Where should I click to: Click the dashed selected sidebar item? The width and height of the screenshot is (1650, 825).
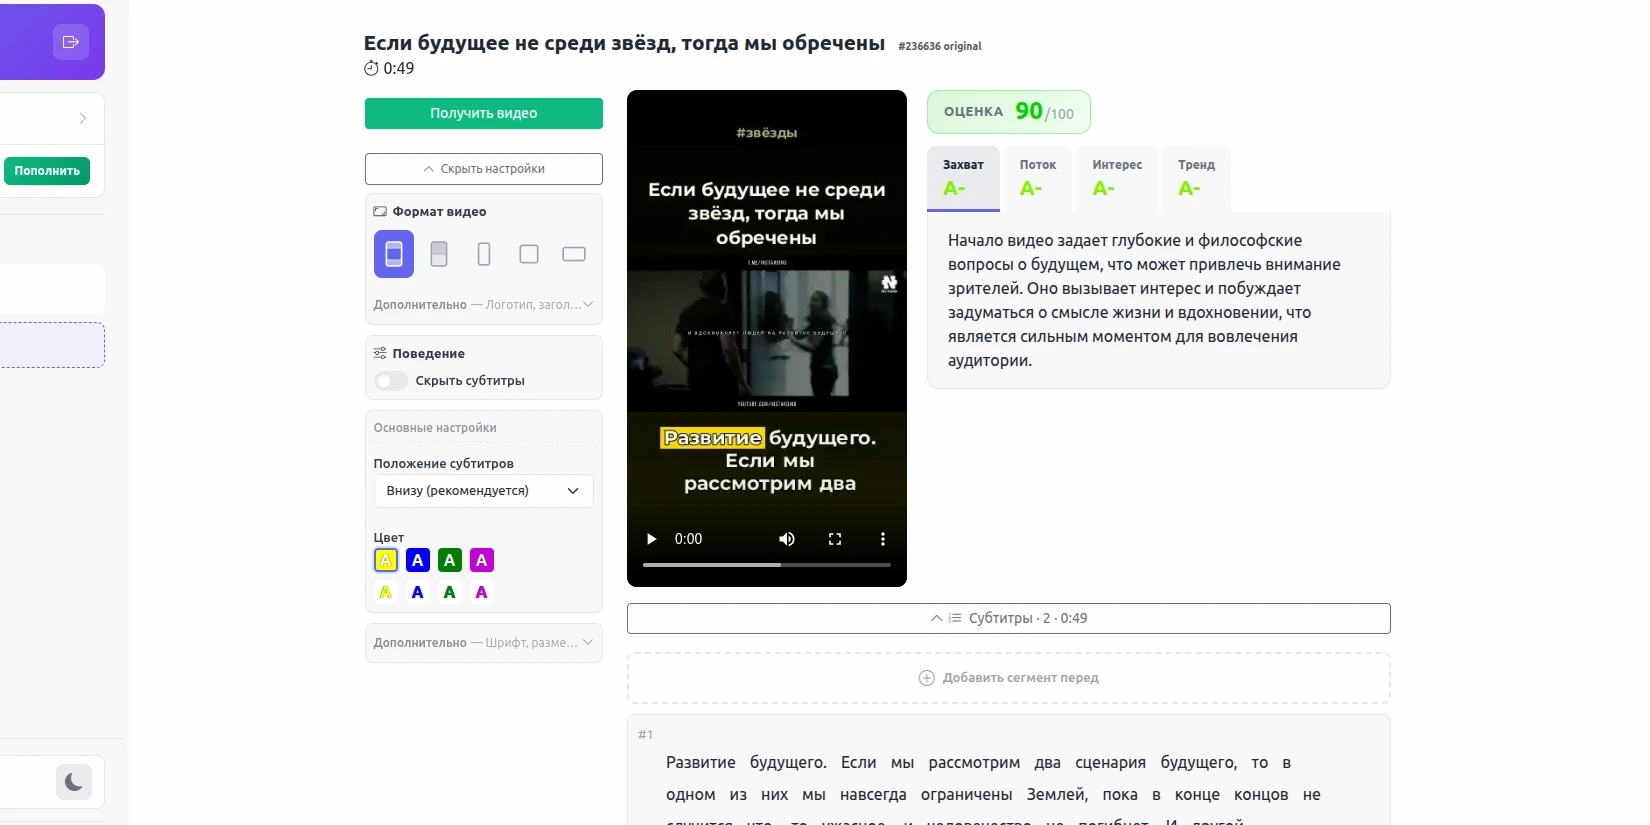coord(51,345)
